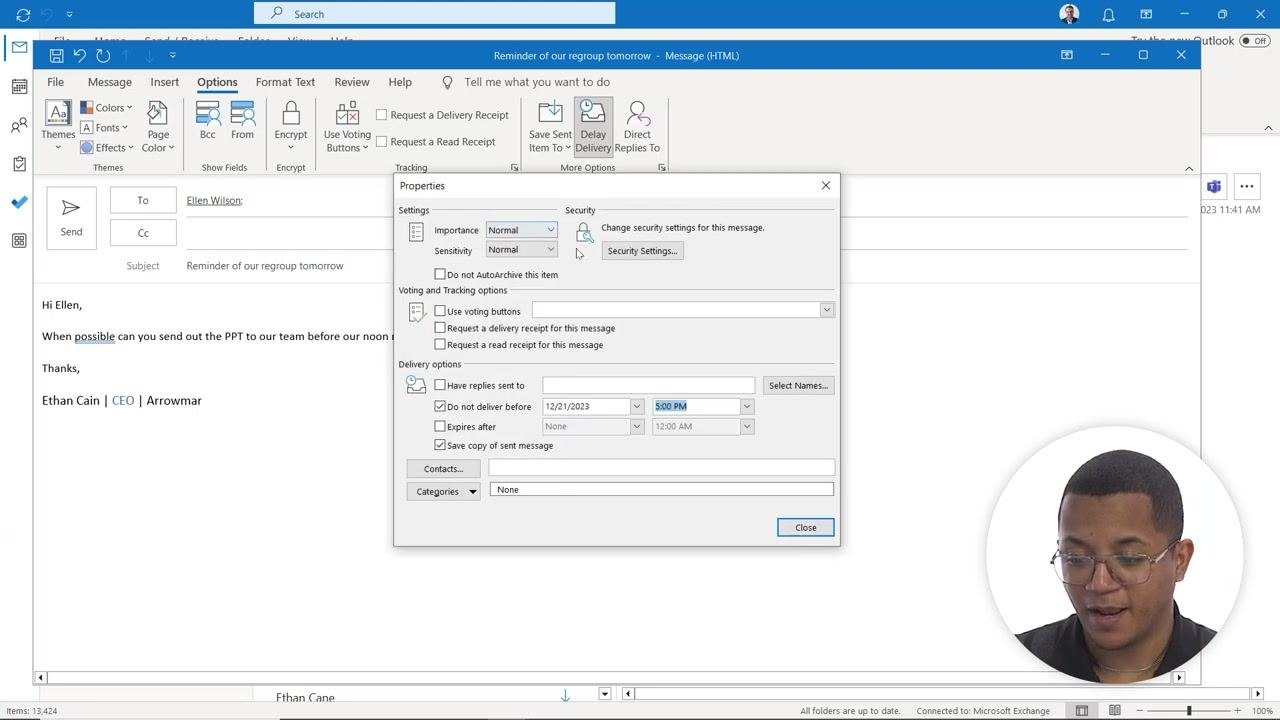Viewport: 1280px width, 720px height.
Task: Switch to the Insert tab
Action: click(x=165, y=82)
